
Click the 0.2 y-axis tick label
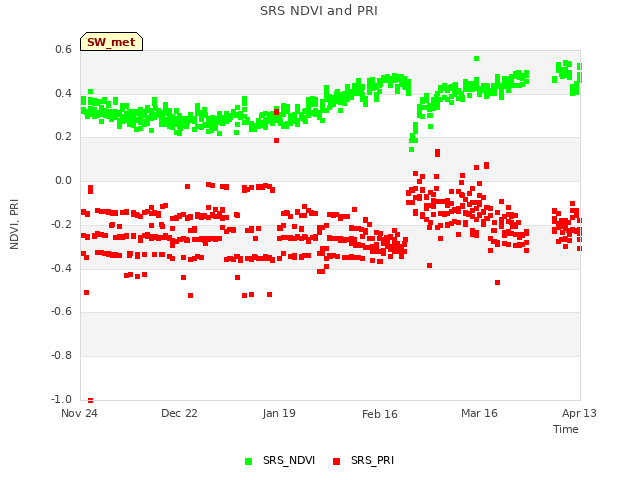[63, 137]
